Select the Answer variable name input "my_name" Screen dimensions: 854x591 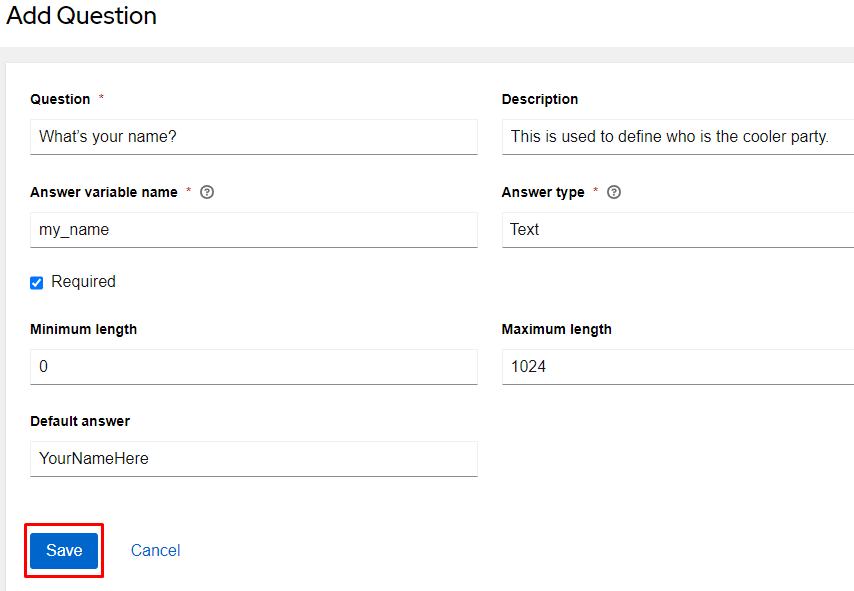[x=253, y=230]
